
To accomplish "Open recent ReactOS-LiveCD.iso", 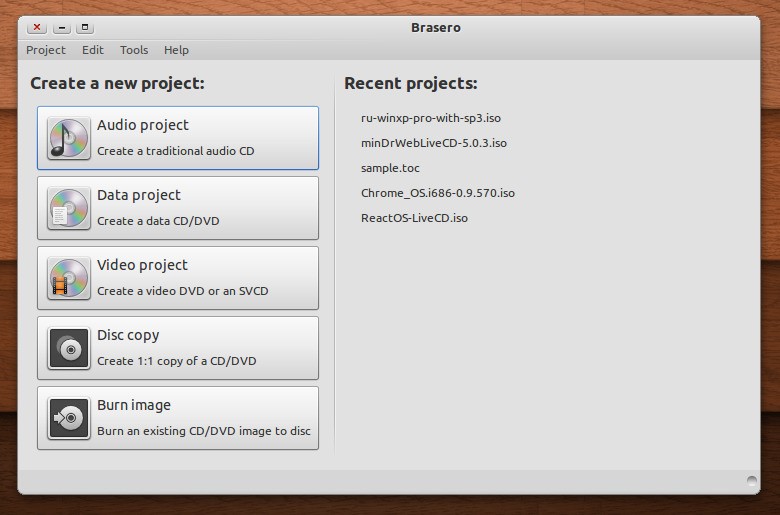I will [414, 218].
